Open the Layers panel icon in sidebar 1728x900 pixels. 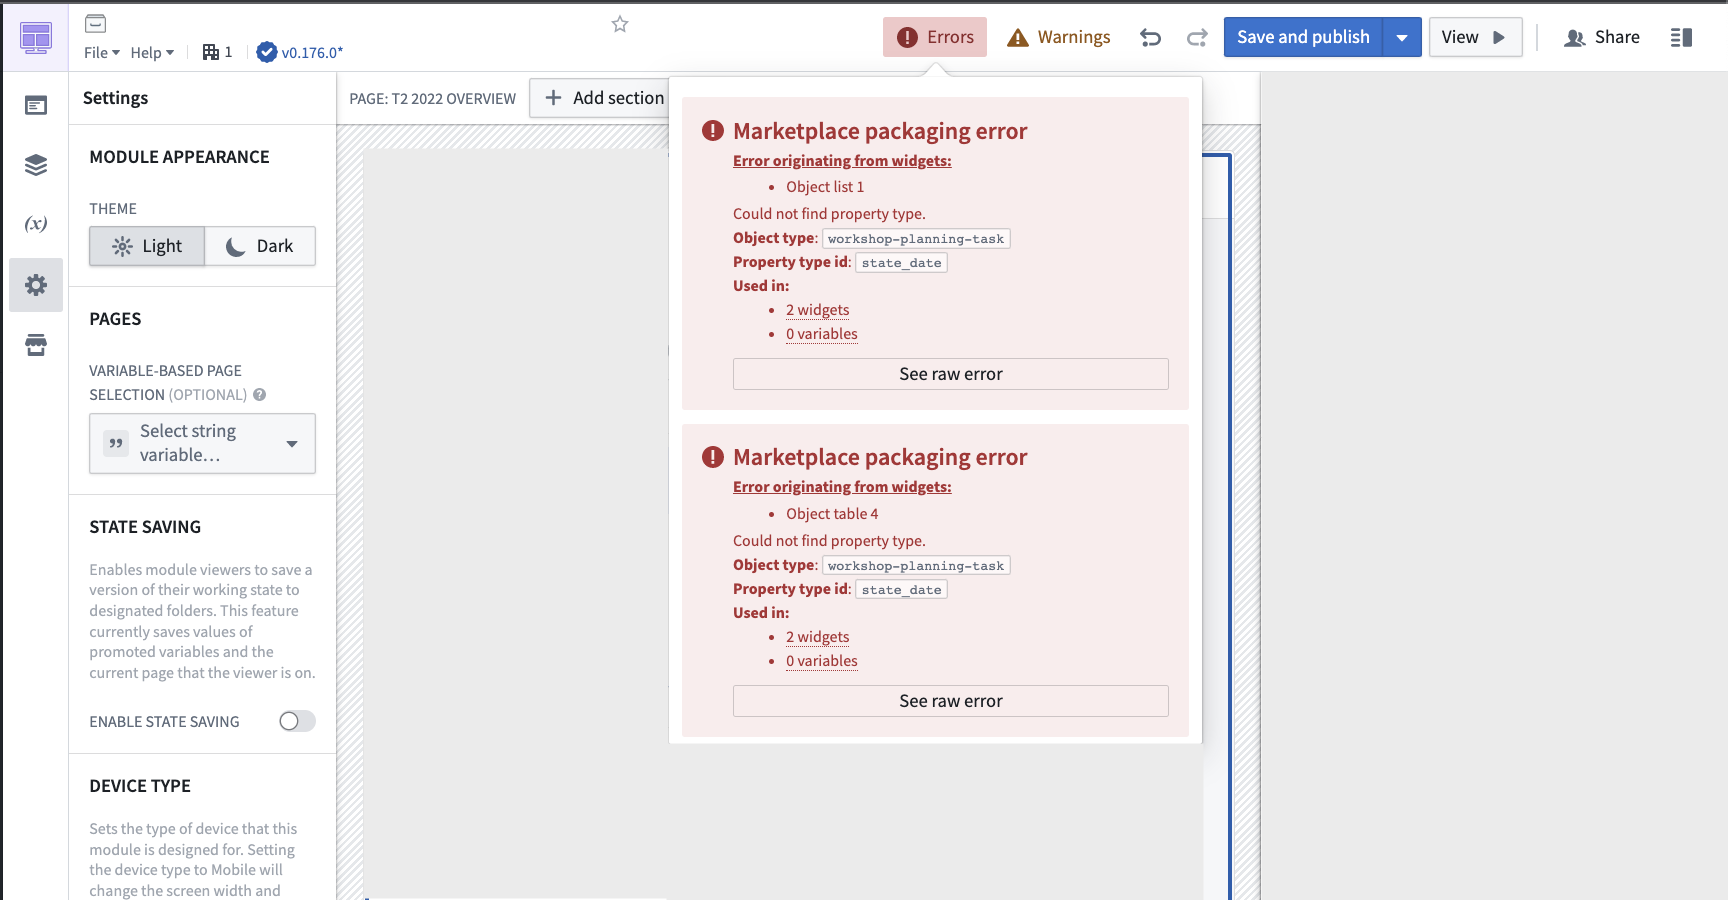pyautogui.click(x=36, y=165)
